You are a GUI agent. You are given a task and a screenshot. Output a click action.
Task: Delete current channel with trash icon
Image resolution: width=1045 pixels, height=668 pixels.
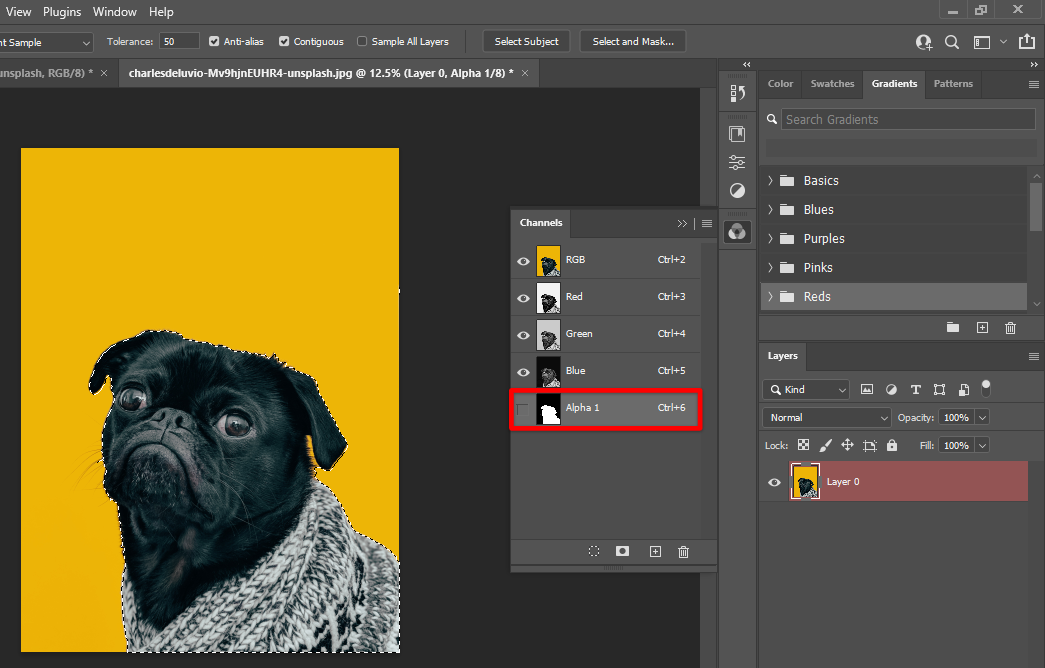(x=683, y=551)
